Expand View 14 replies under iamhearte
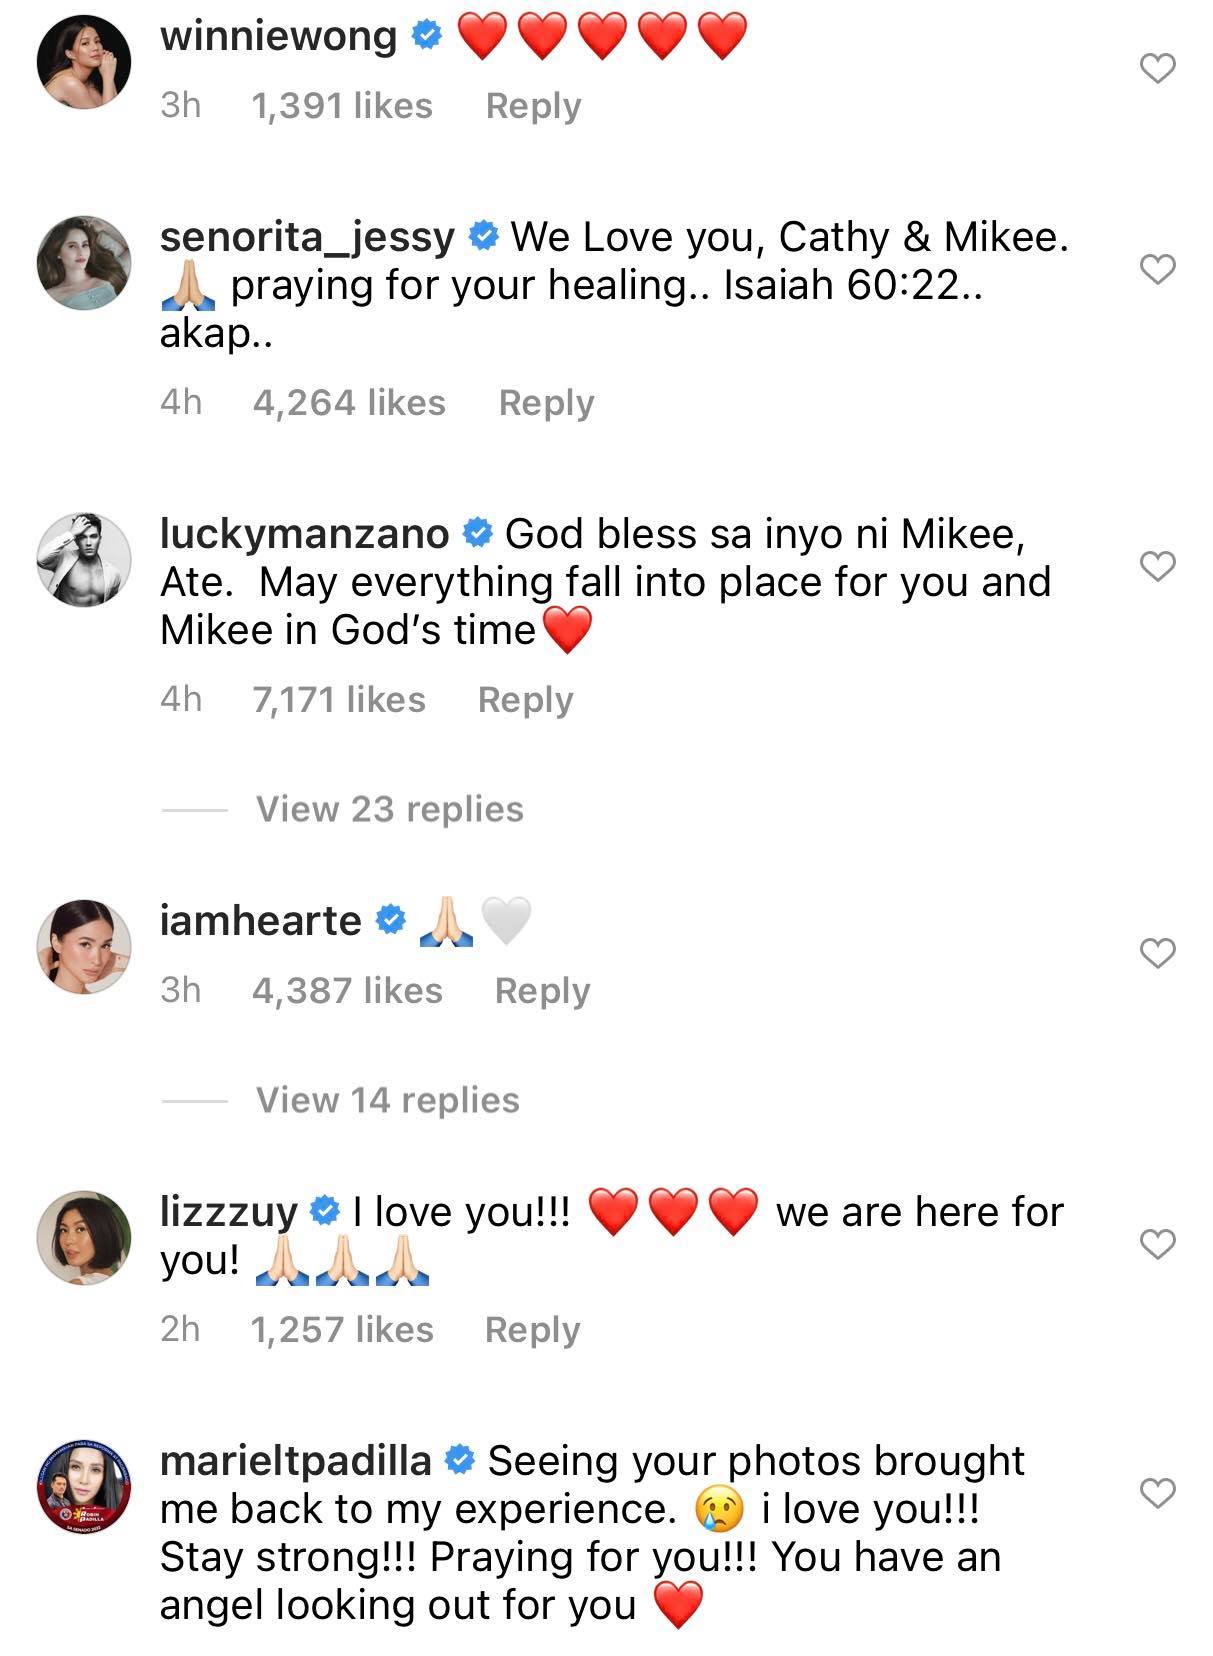 387,1100
